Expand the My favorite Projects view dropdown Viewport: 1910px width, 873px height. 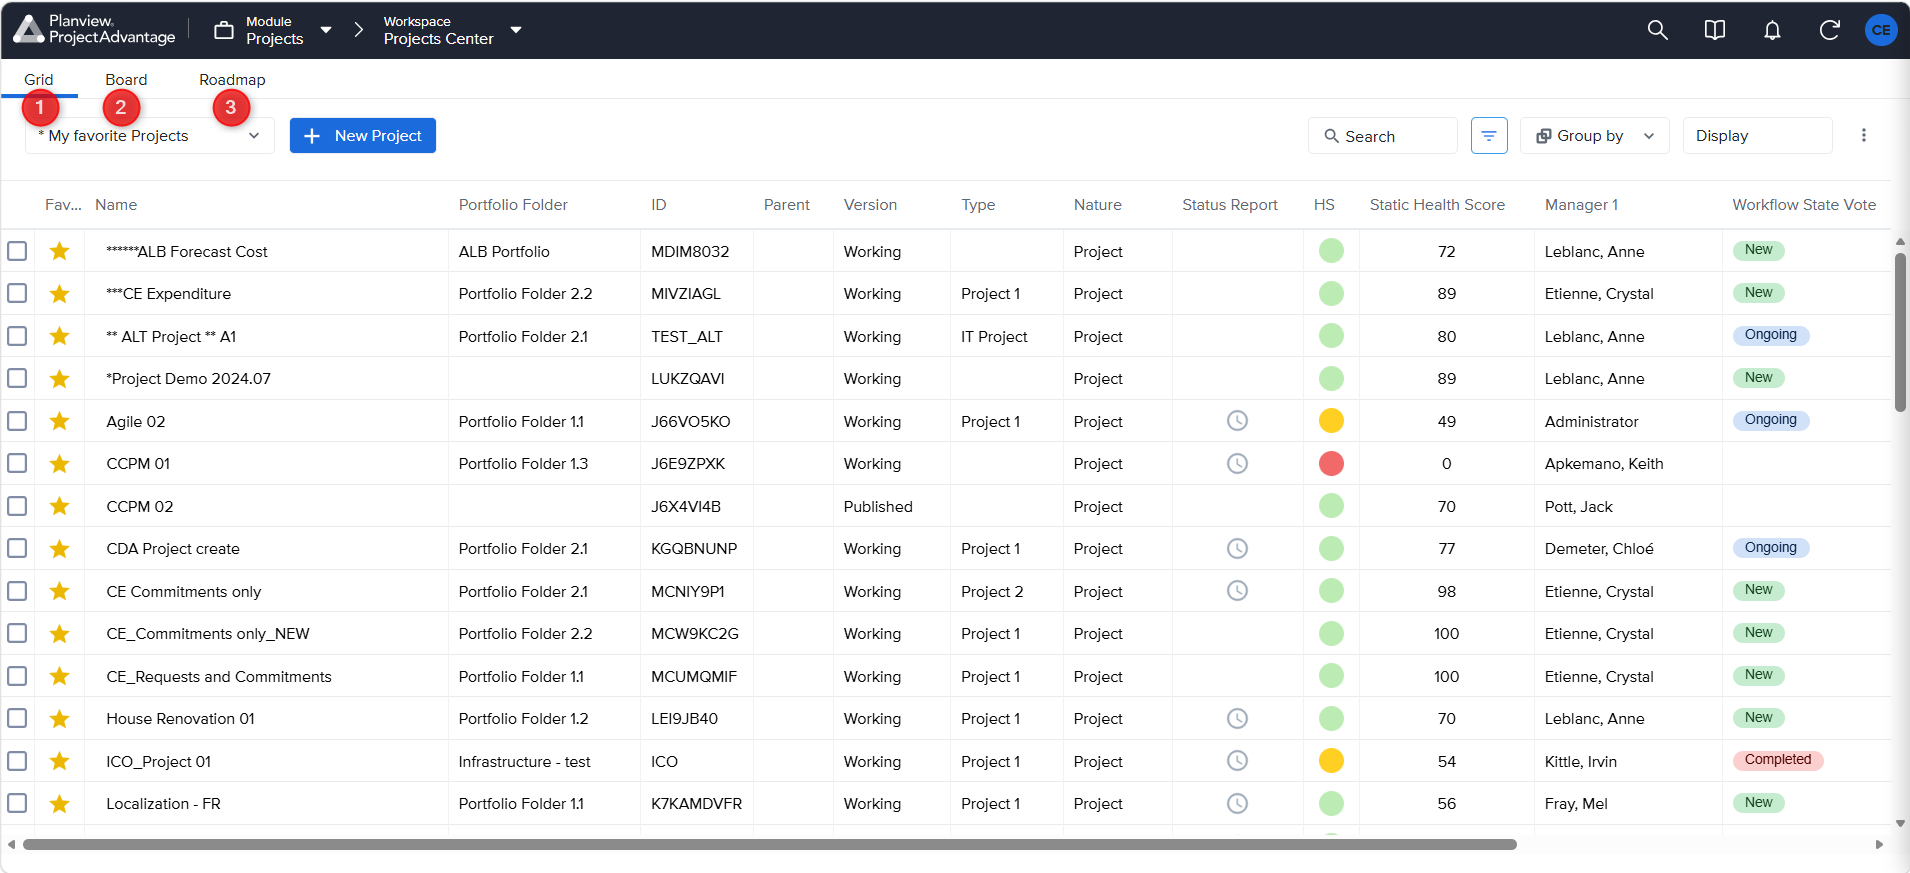[x=149, y=136]
